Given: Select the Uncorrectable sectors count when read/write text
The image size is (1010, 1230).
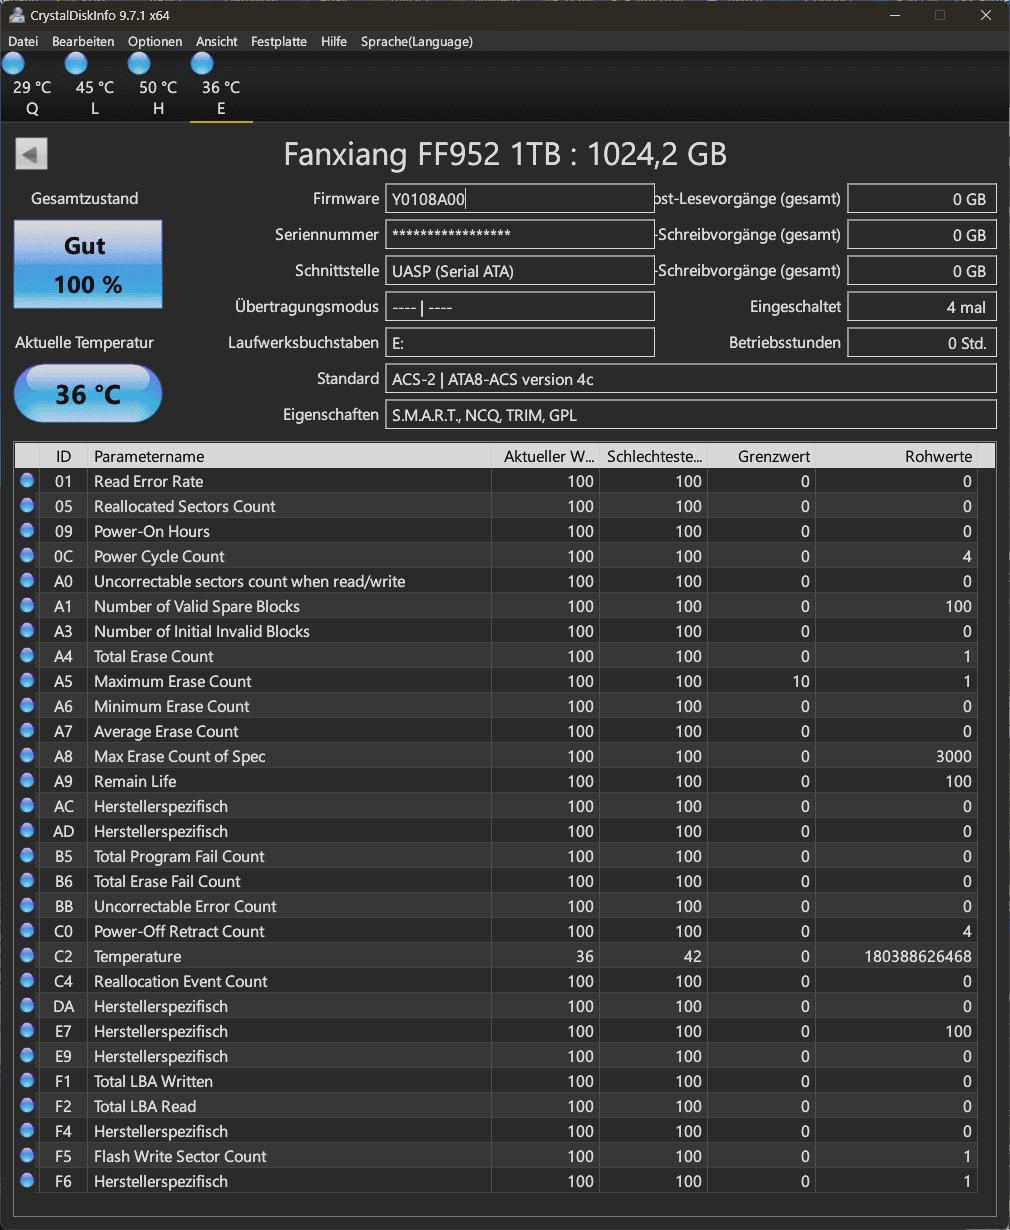Looking at the screenshot, I should (x=250, y=581).
